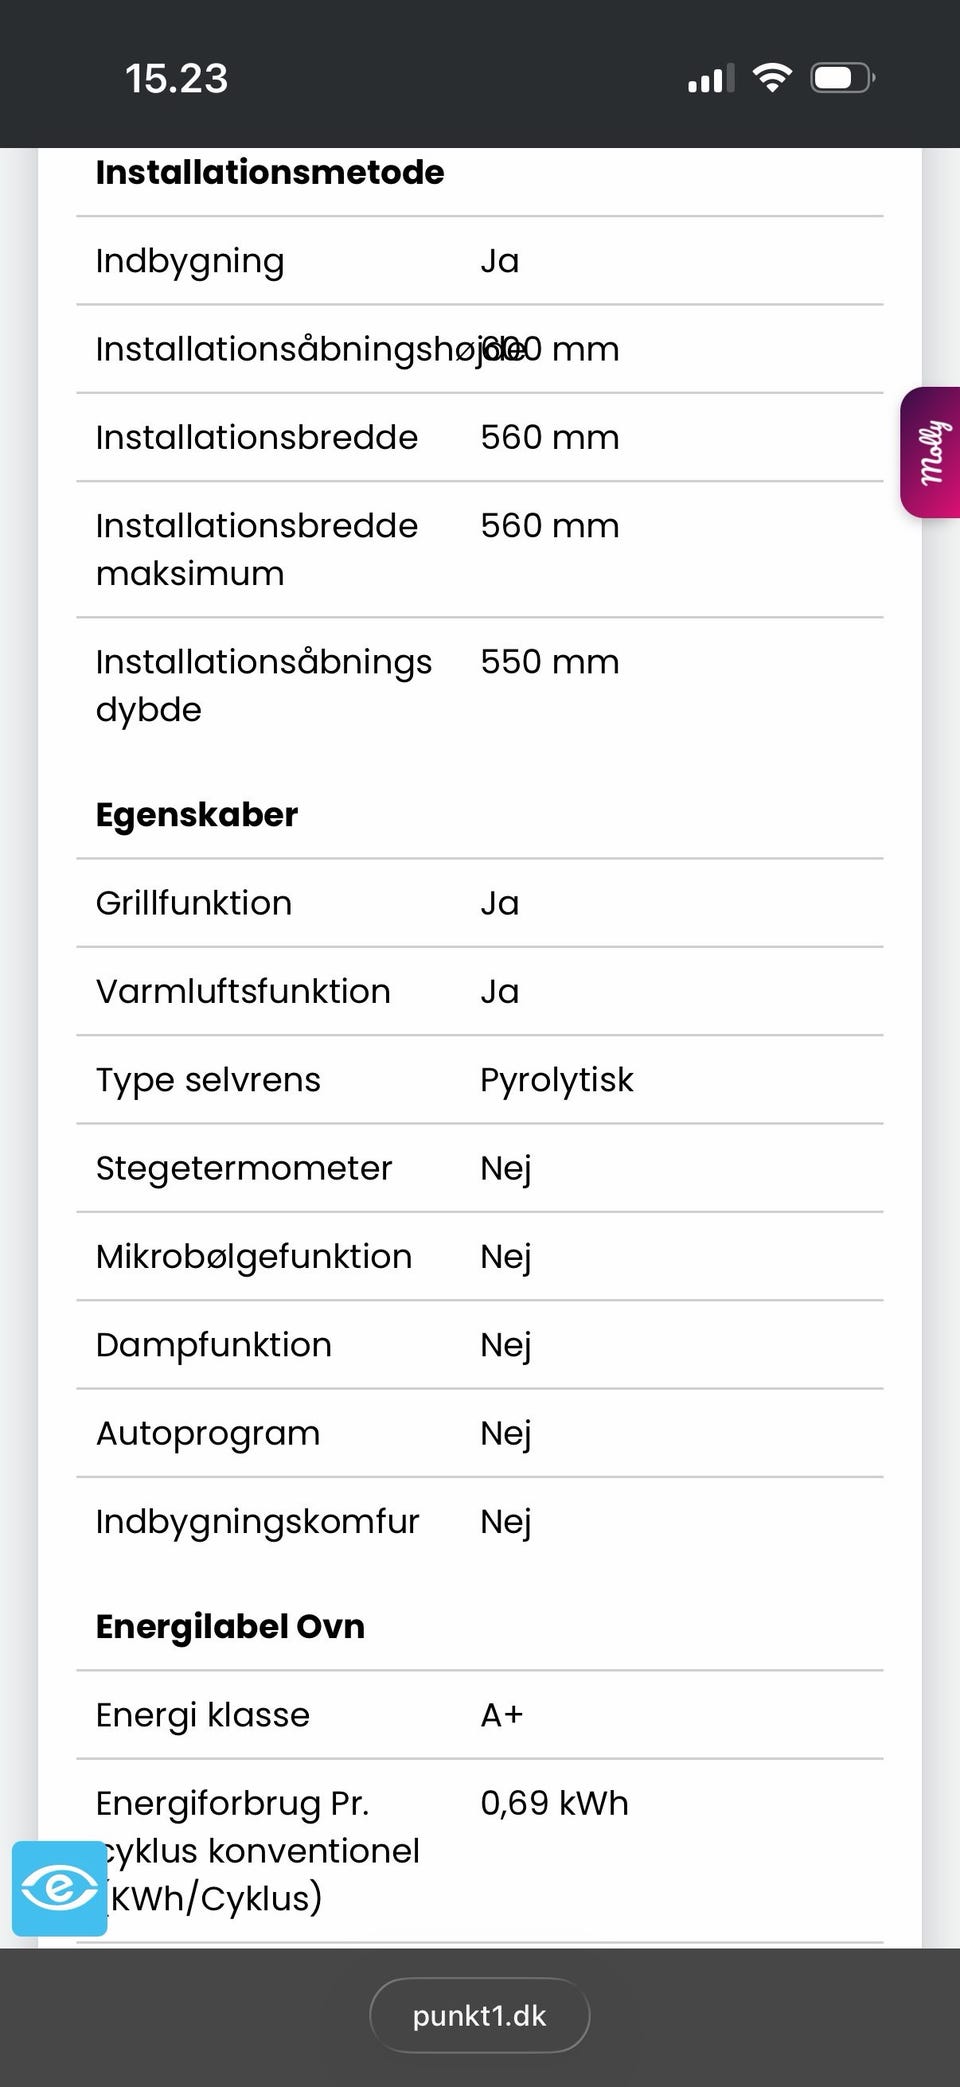The width and height of the screenshot is (960, 2087).
Task: Tap the blue eye accessibility icon
Action: pyautogui.click(x=59, y=1888)
